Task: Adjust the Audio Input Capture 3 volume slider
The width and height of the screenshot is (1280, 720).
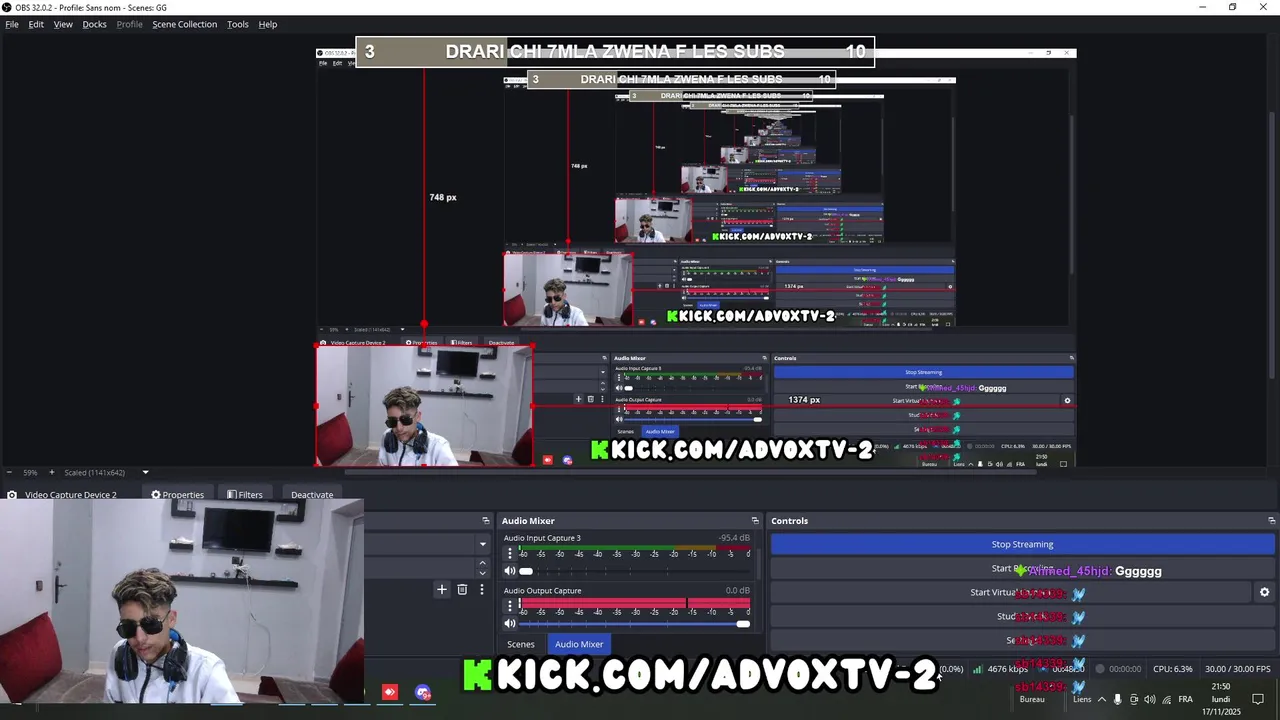Action: click(634, 571)
